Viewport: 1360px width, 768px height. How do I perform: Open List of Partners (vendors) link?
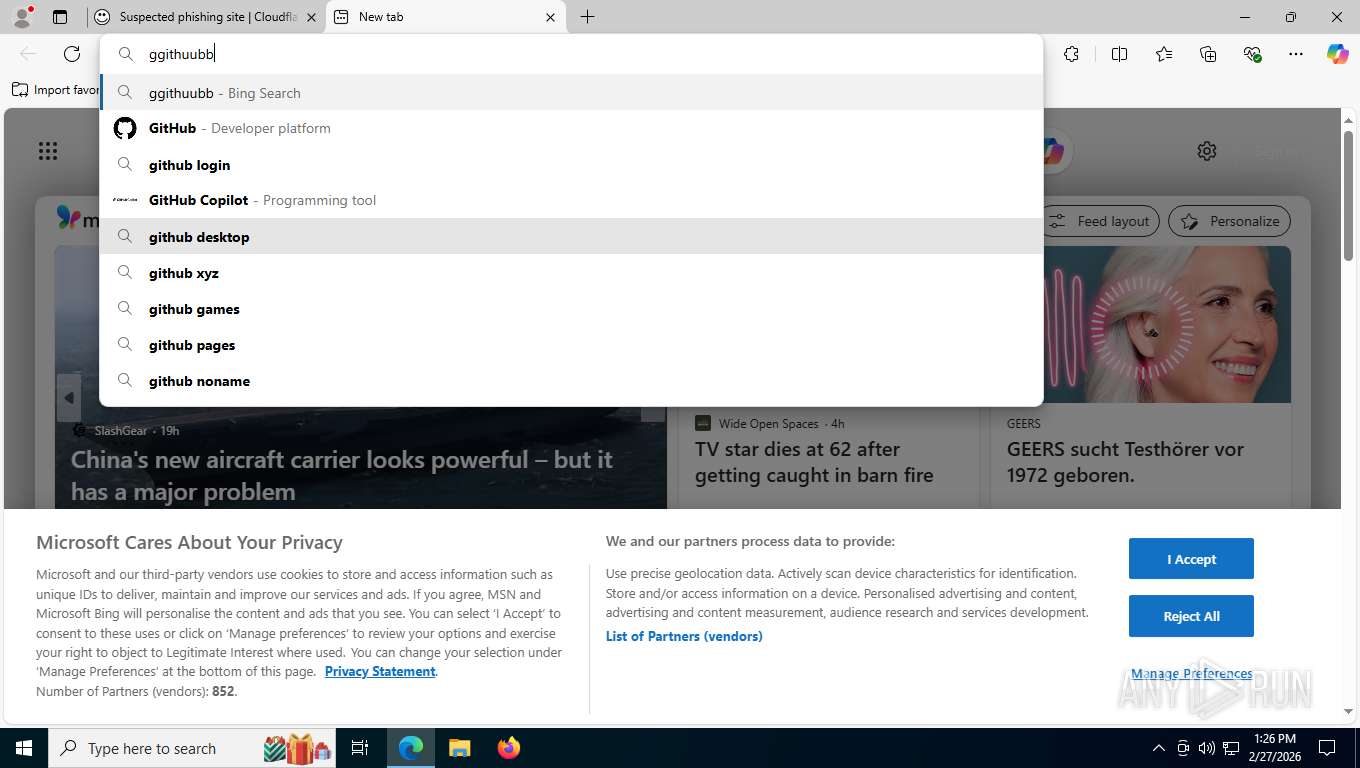684,636
